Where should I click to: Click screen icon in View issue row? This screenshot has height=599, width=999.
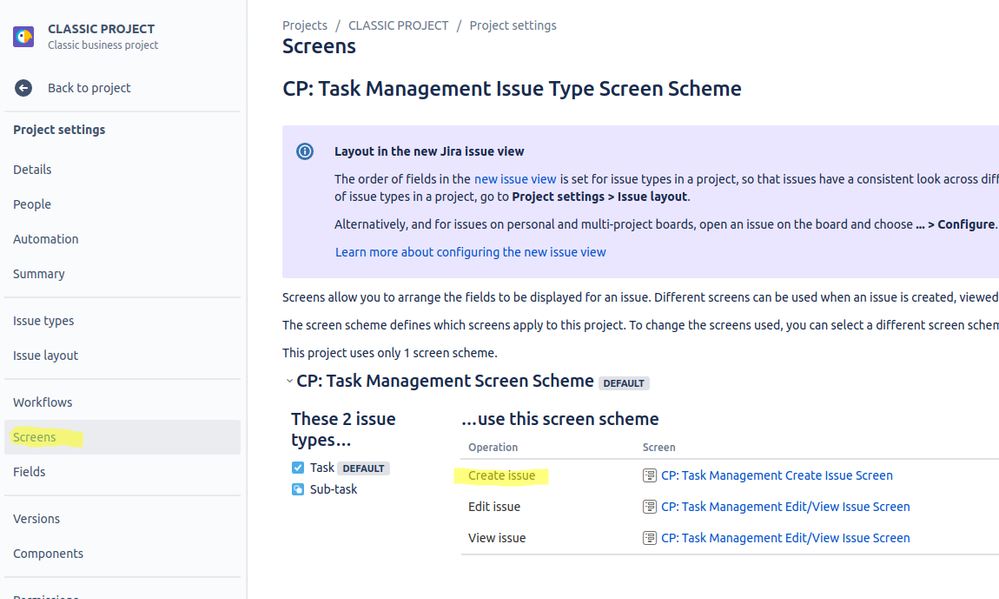tap(649, 538)
